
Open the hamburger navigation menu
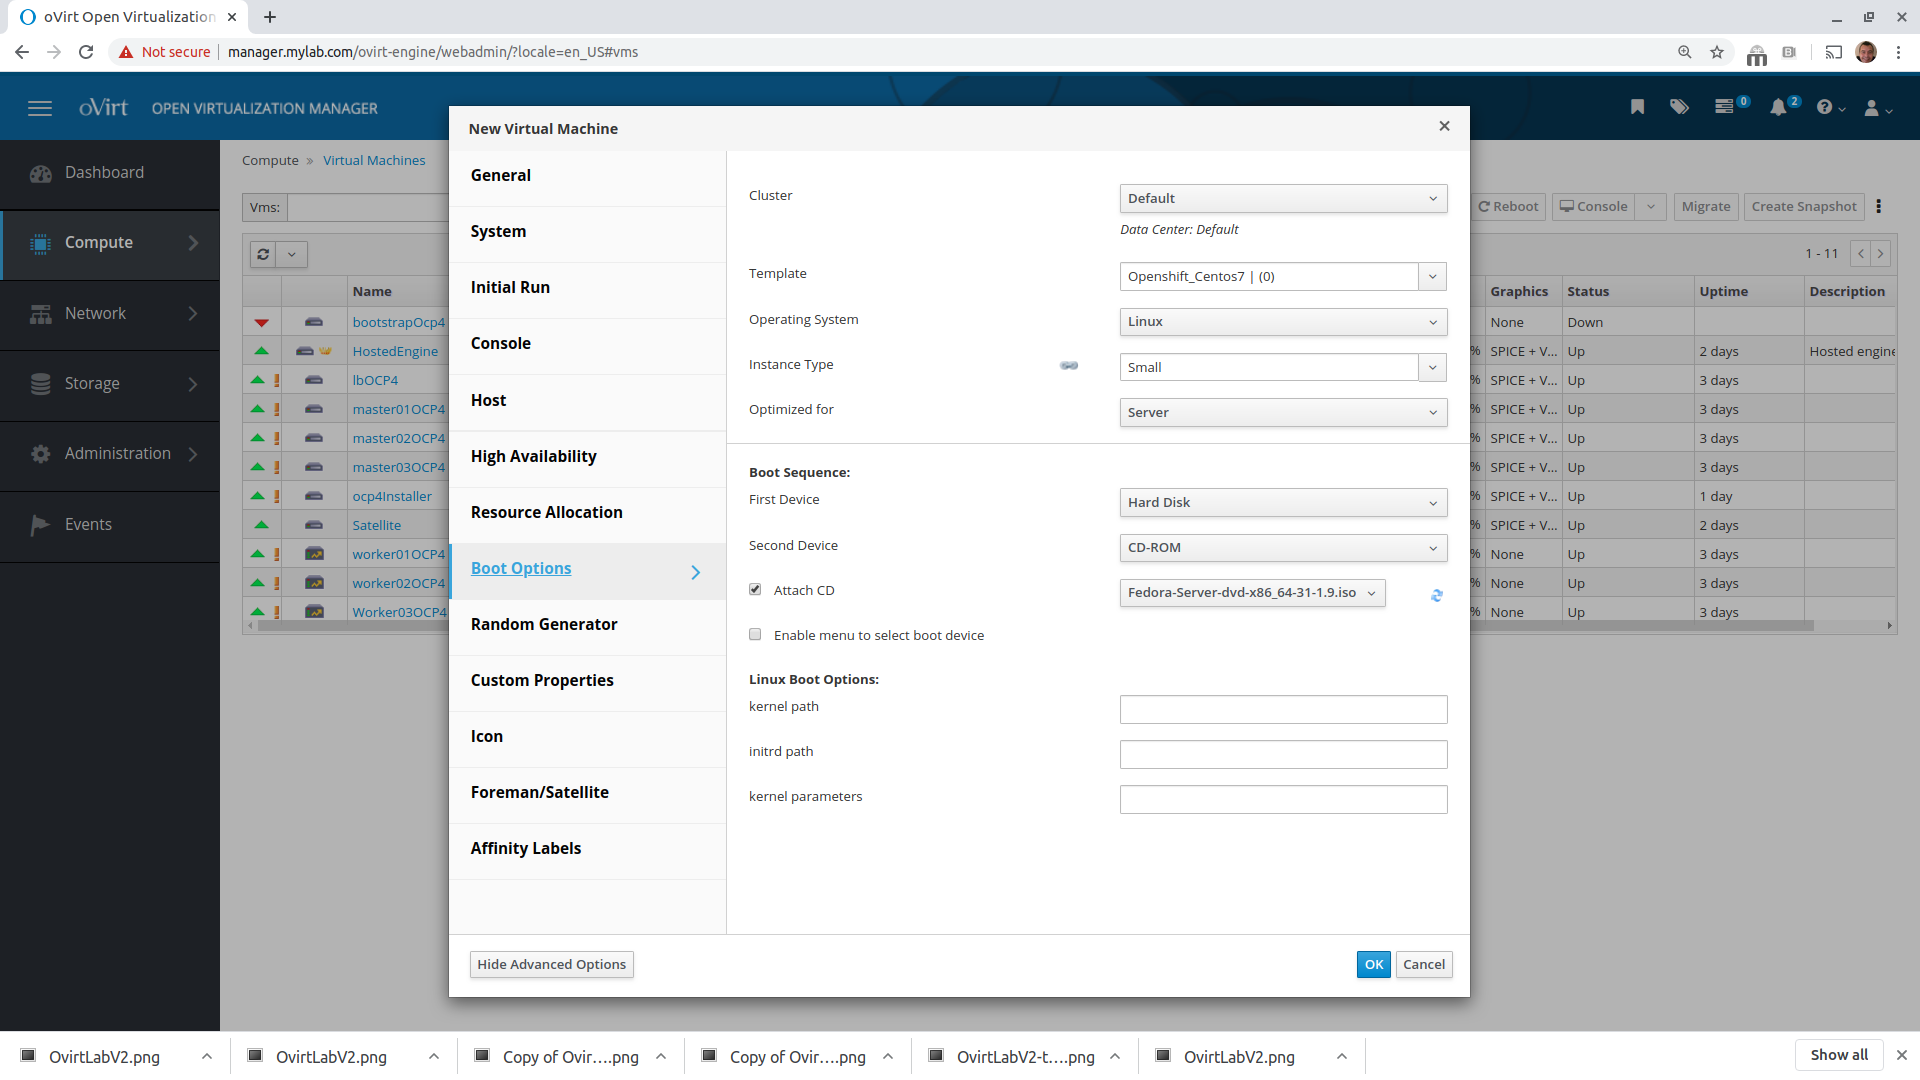click(40, 108)
